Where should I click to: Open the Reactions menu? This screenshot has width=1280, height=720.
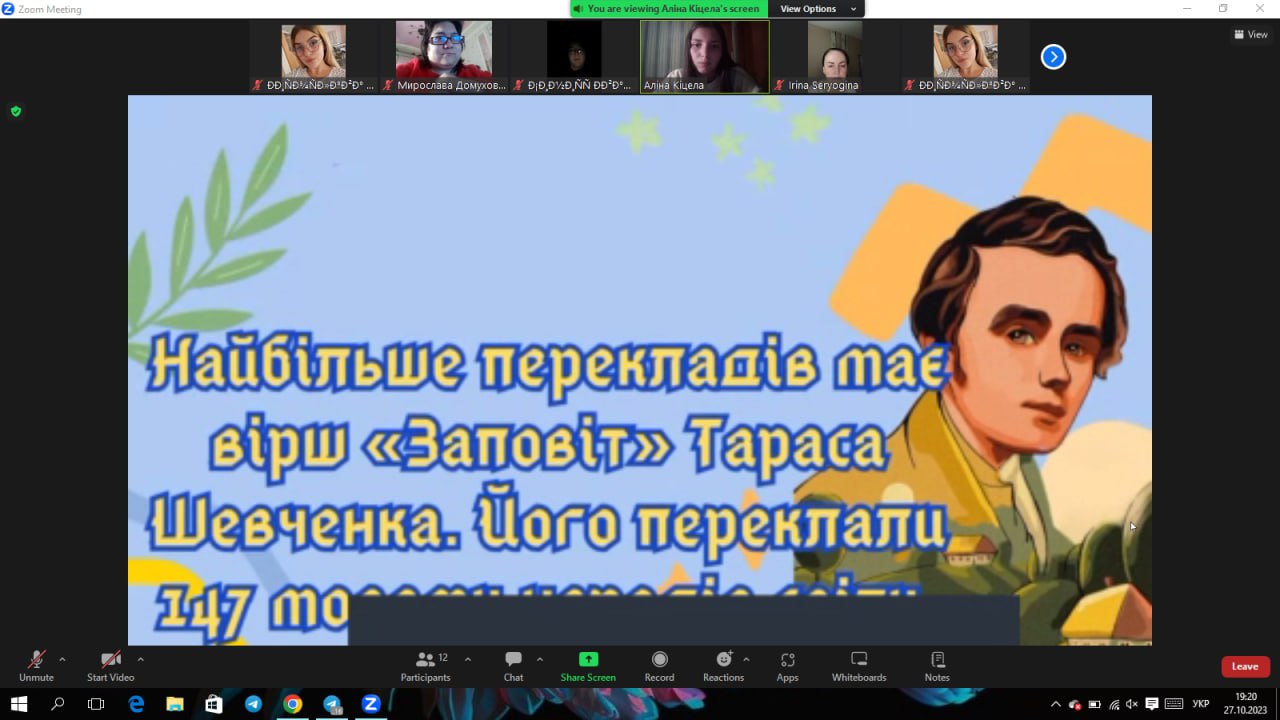[x=723, y=666]
